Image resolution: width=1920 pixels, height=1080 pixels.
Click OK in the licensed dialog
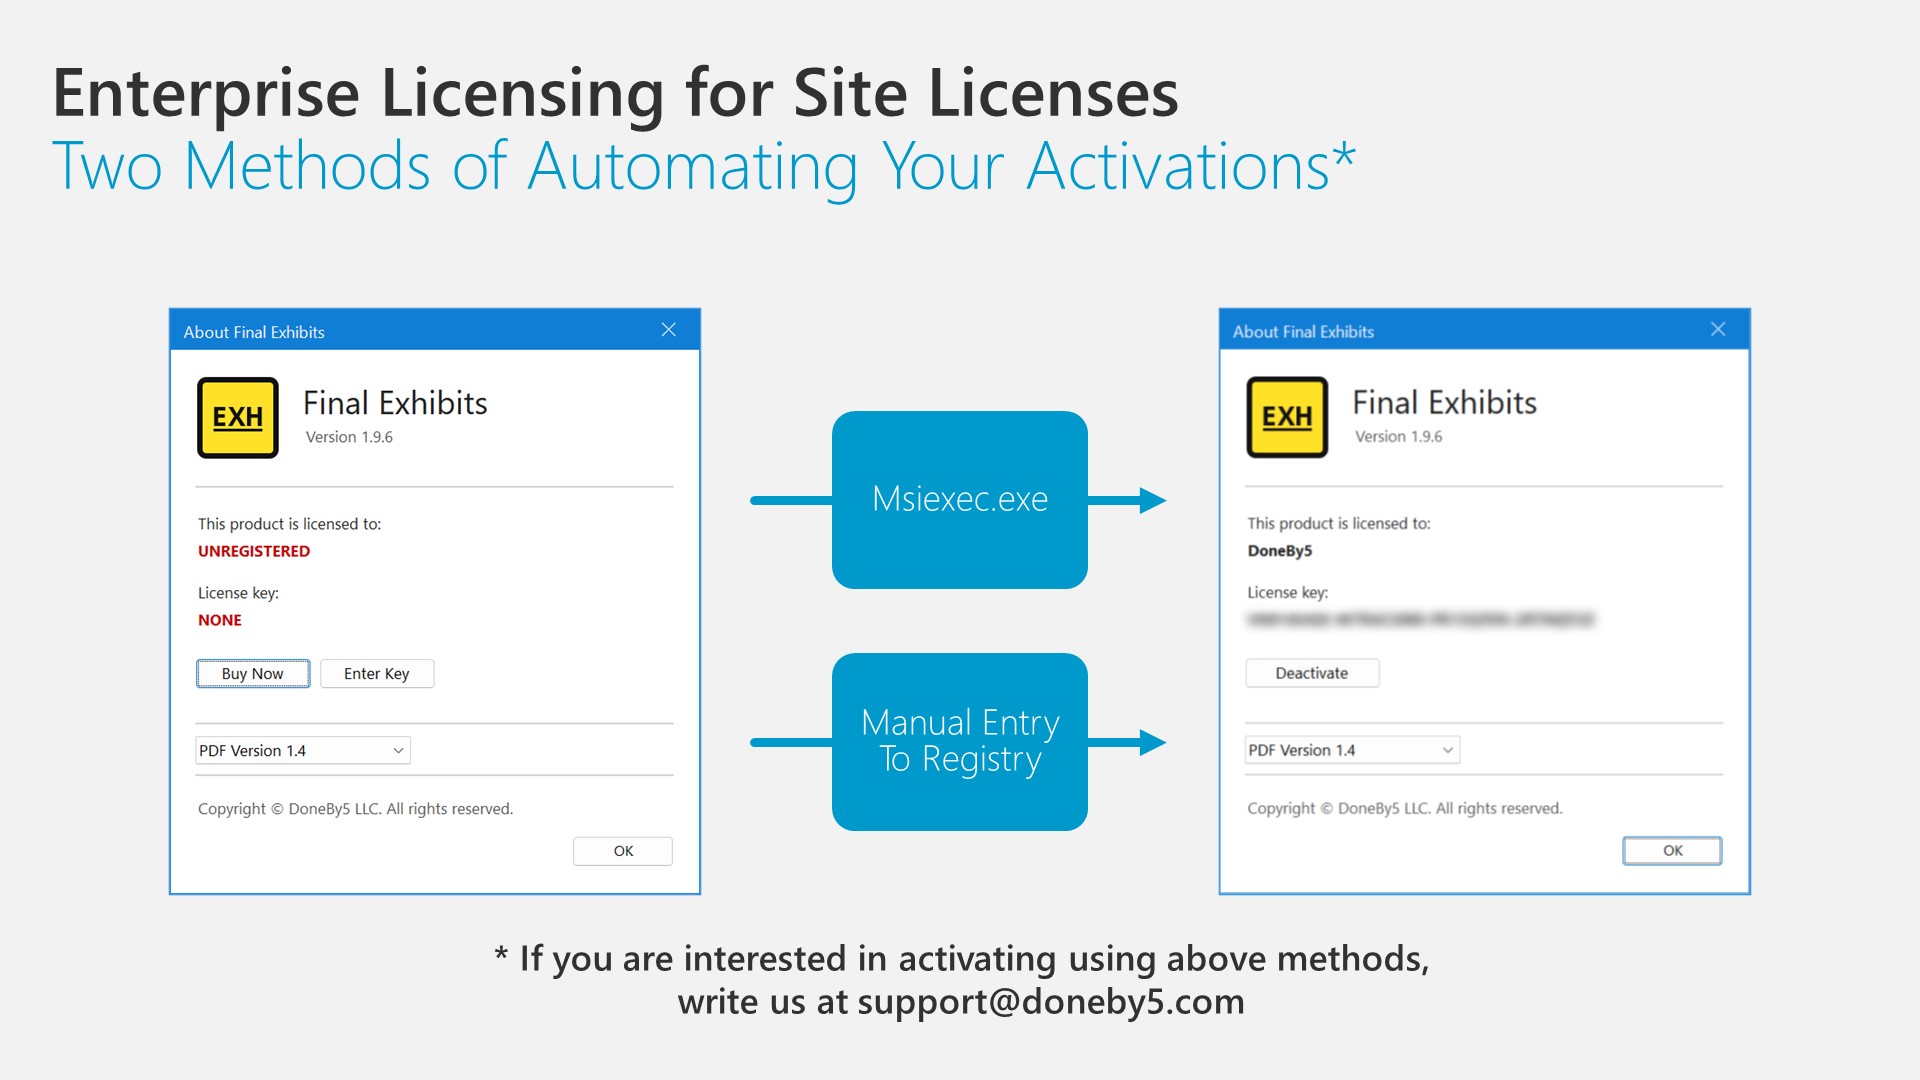[x=1672, y=850]
